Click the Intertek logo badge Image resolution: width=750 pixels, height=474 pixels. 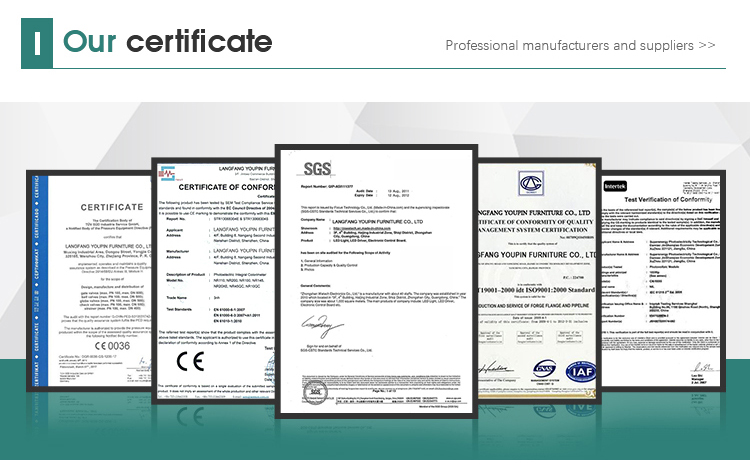point(615,186)
